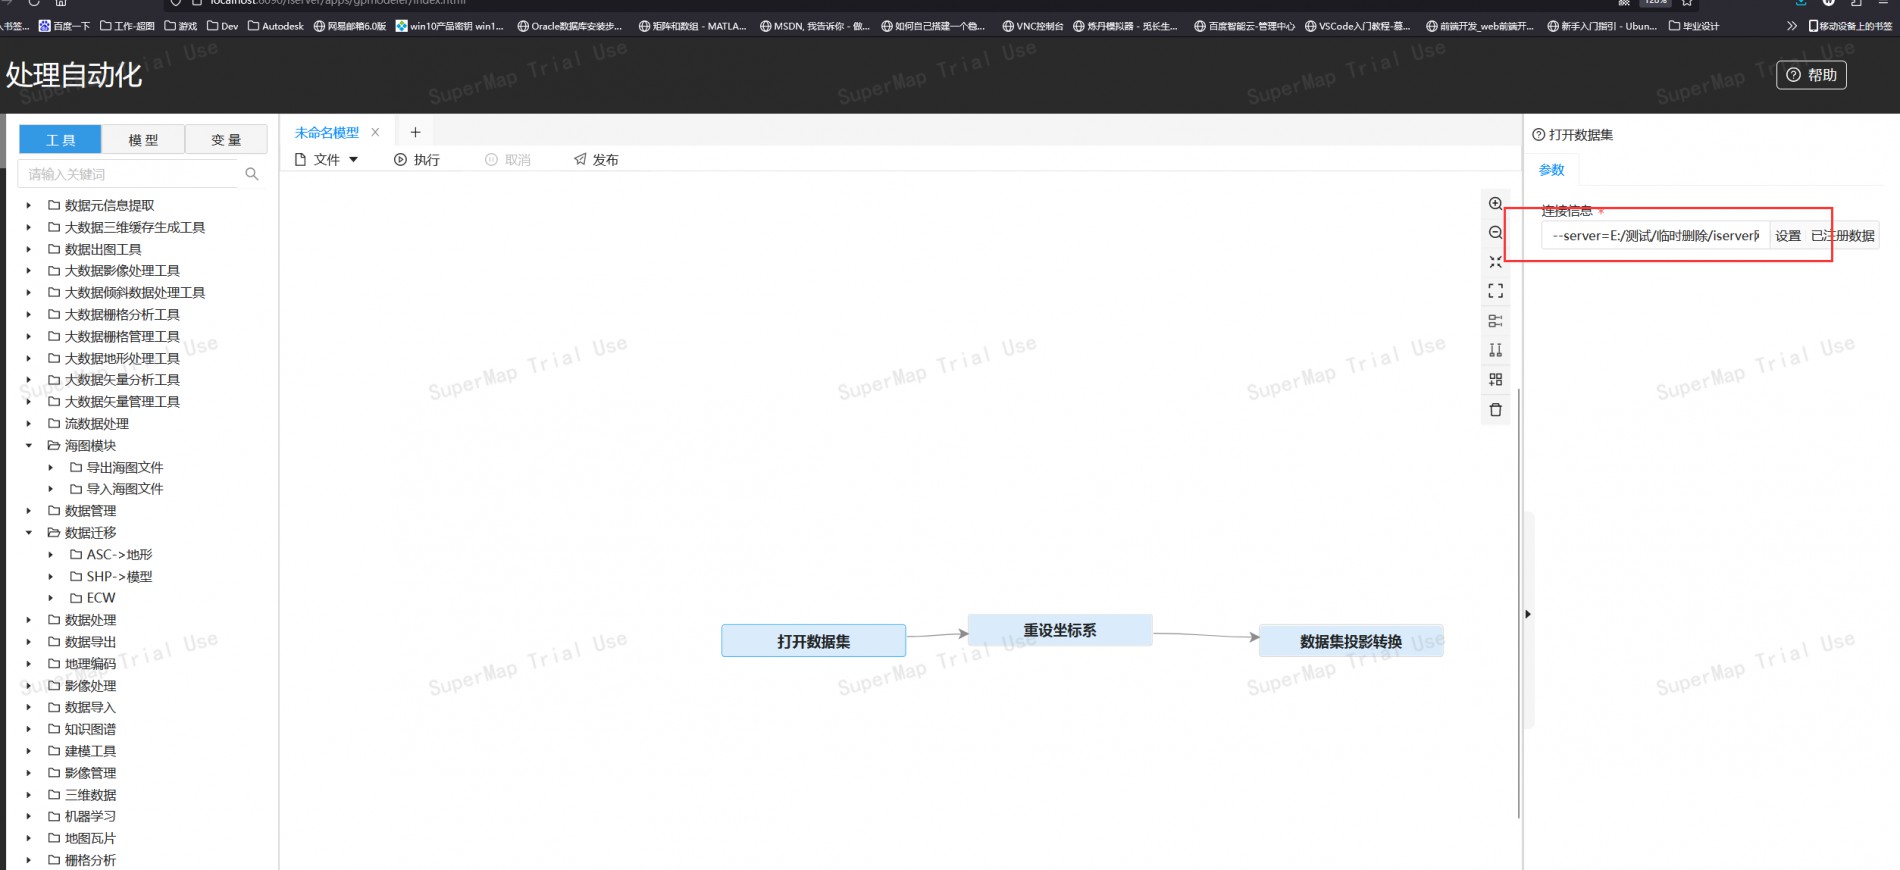Click help icon beside 打开数据集 title
Image resolution: width=1900 pixels, height=870 pixels.
[x=1538, y=135]
